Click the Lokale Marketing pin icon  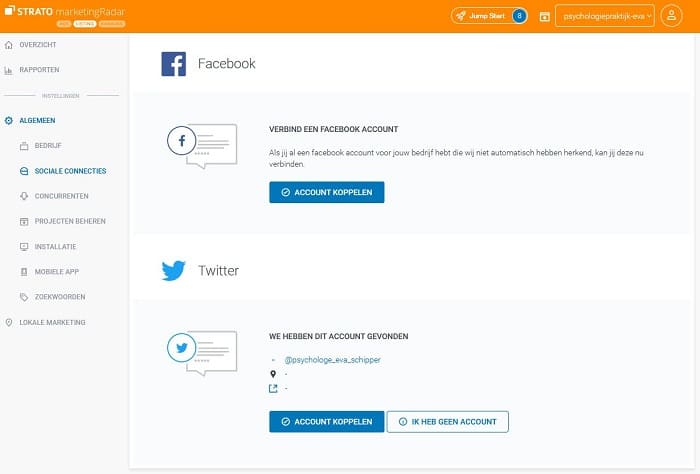tap(8, 322)
